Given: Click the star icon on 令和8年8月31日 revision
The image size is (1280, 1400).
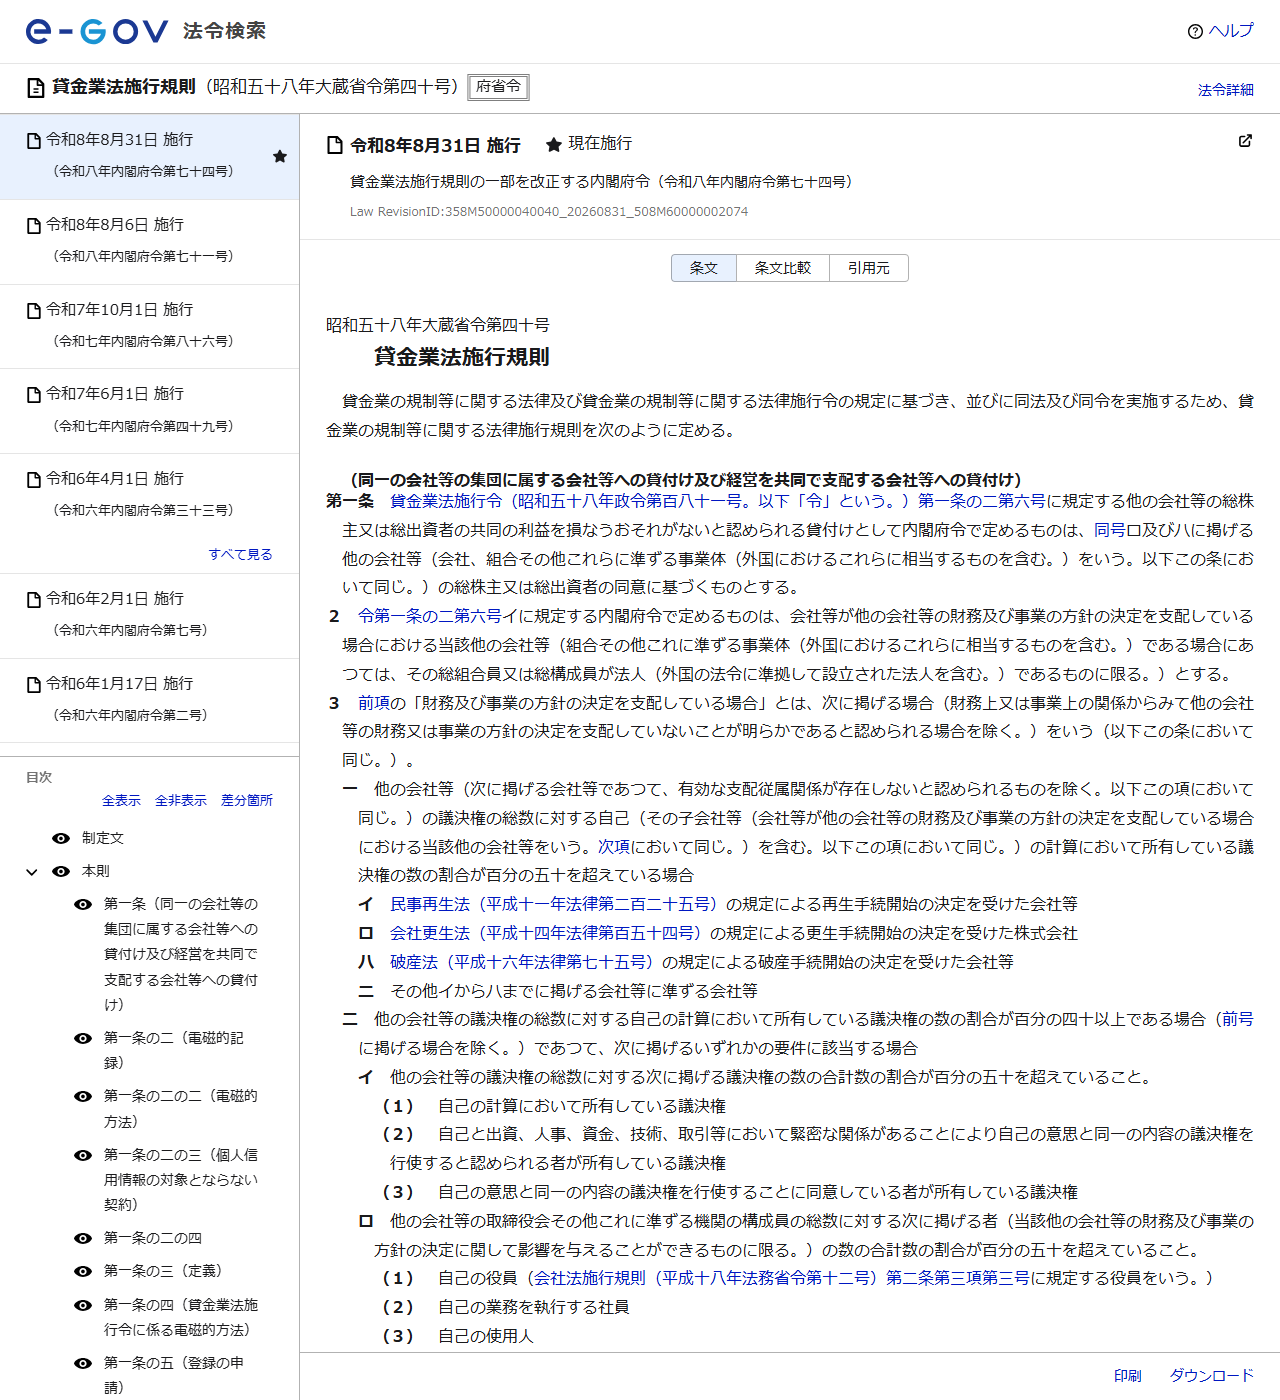Looking at the screenshot, I should [280, 156].
